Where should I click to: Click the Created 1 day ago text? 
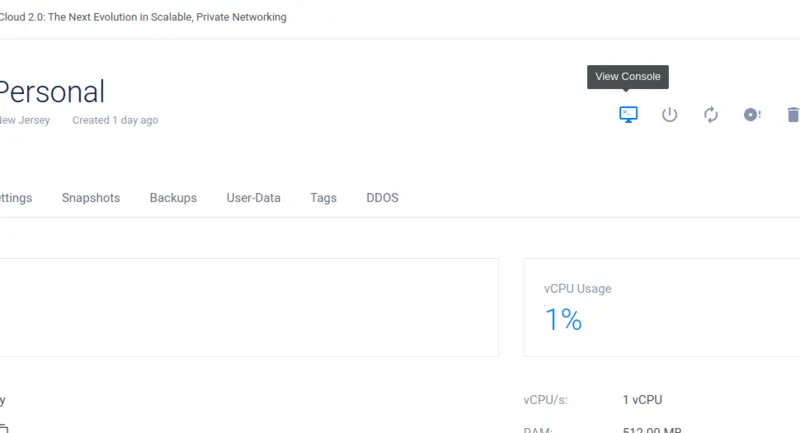tap(115, 120)
